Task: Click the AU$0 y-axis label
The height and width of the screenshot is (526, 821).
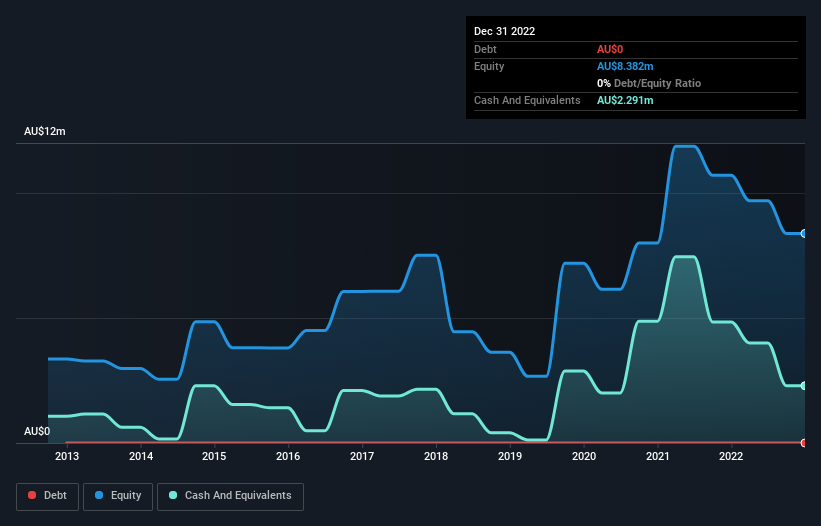Action: coord(37,431)
